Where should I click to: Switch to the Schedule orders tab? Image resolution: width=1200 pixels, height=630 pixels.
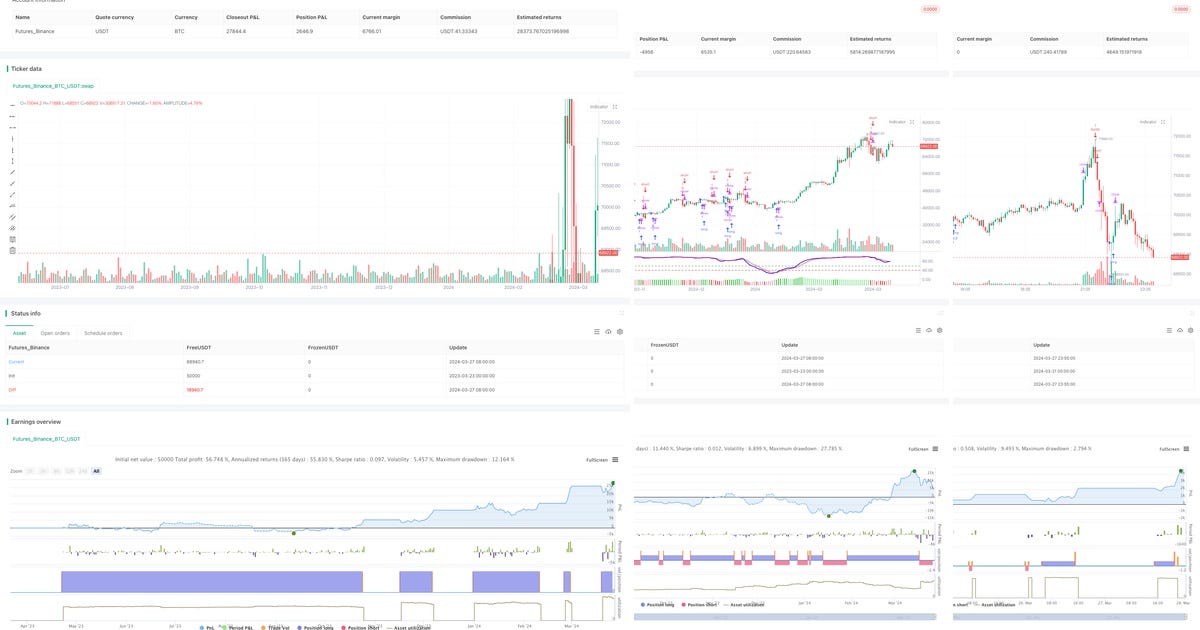point(103,333)
